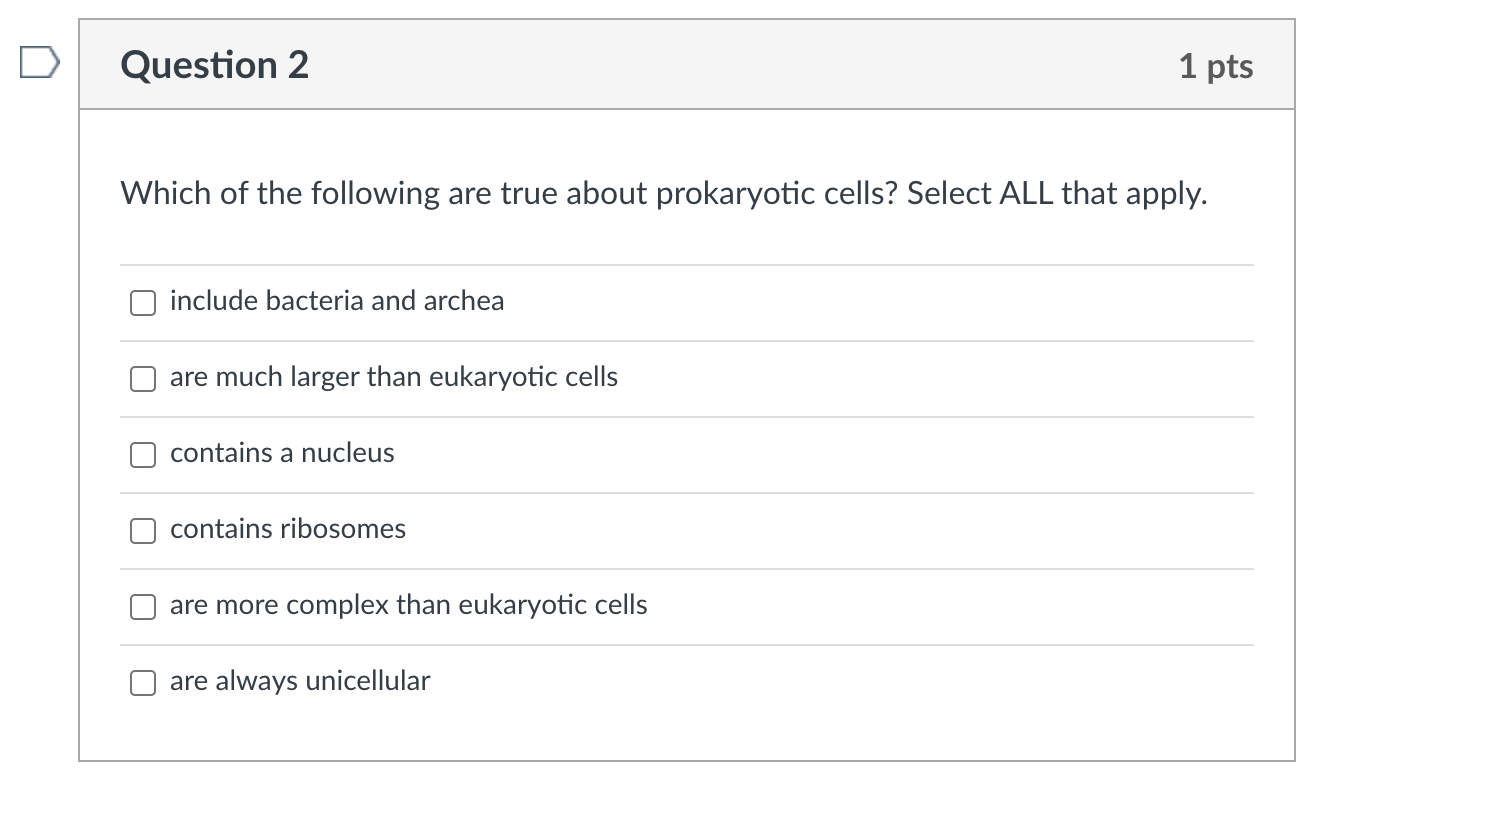Click the 'include bacteria and archea' answer text
1486x818 pixels.
coord(337,301)
